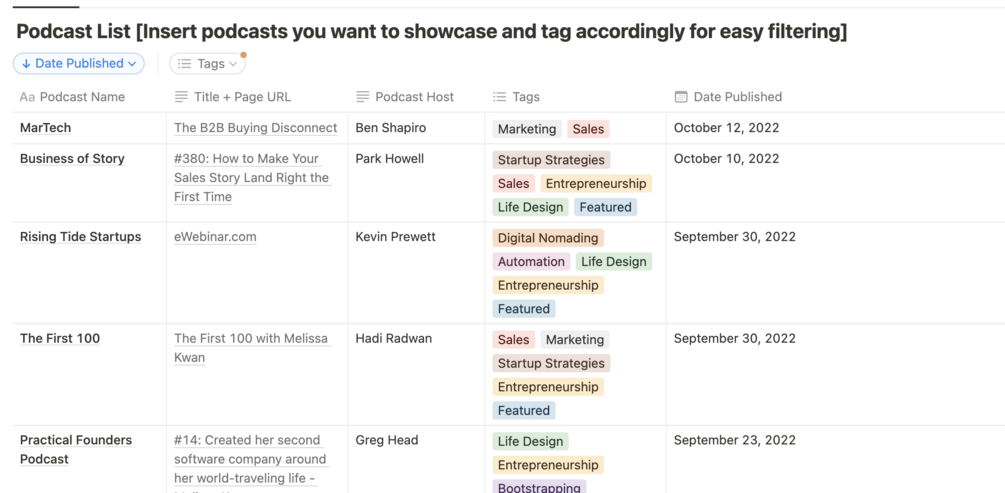The image size is (1005, 493).
Task: Click the purple Automation tag
Action: pos(531,262)
